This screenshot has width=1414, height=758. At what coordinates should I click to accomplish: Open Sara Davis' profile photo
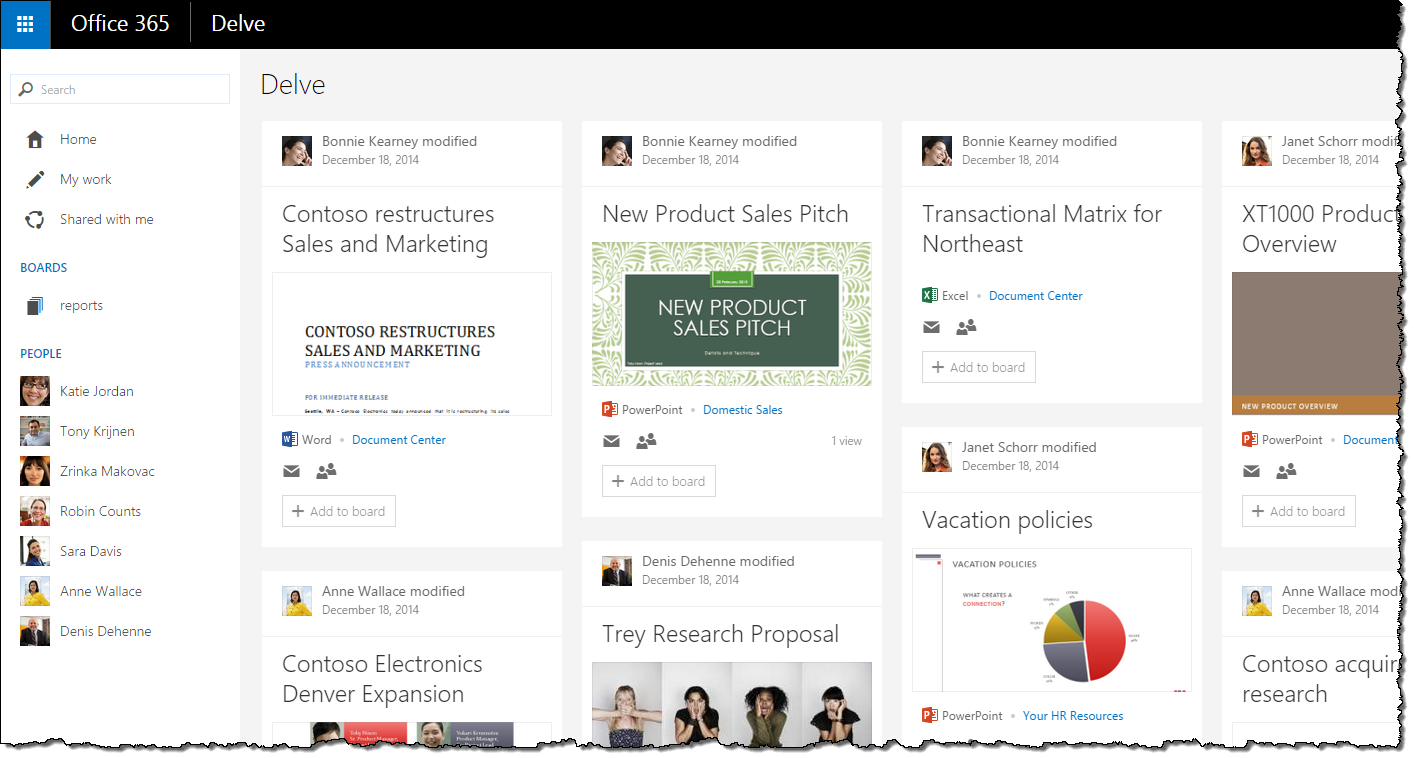tap(35, 551)
